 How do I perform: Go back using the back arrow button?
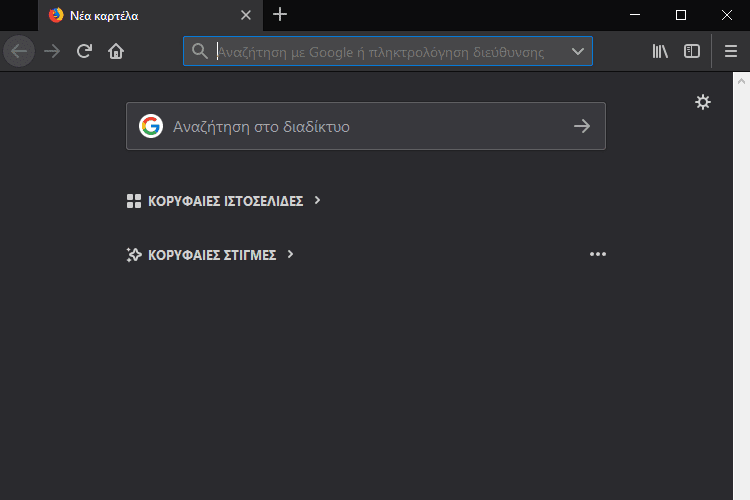coord(19,51)
